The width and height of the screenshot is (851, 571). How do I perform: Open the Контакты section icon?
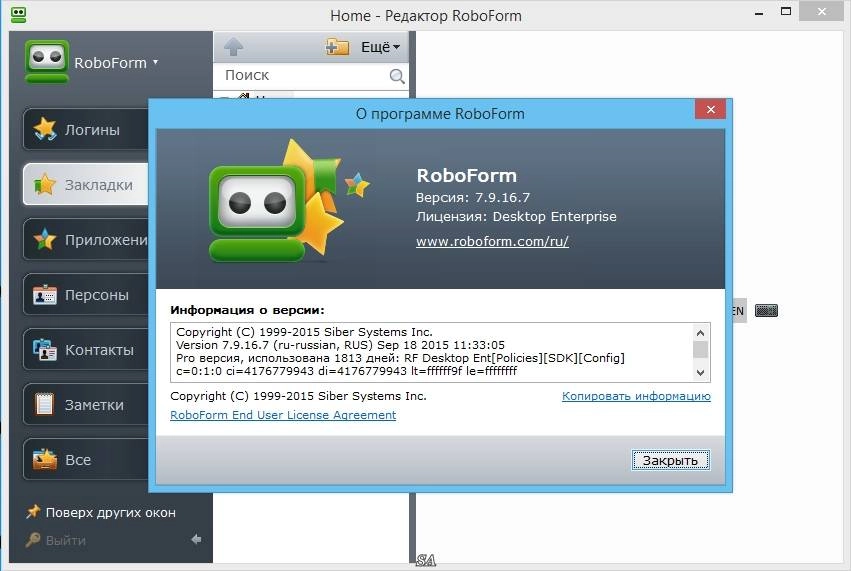[x=45, y=350]
